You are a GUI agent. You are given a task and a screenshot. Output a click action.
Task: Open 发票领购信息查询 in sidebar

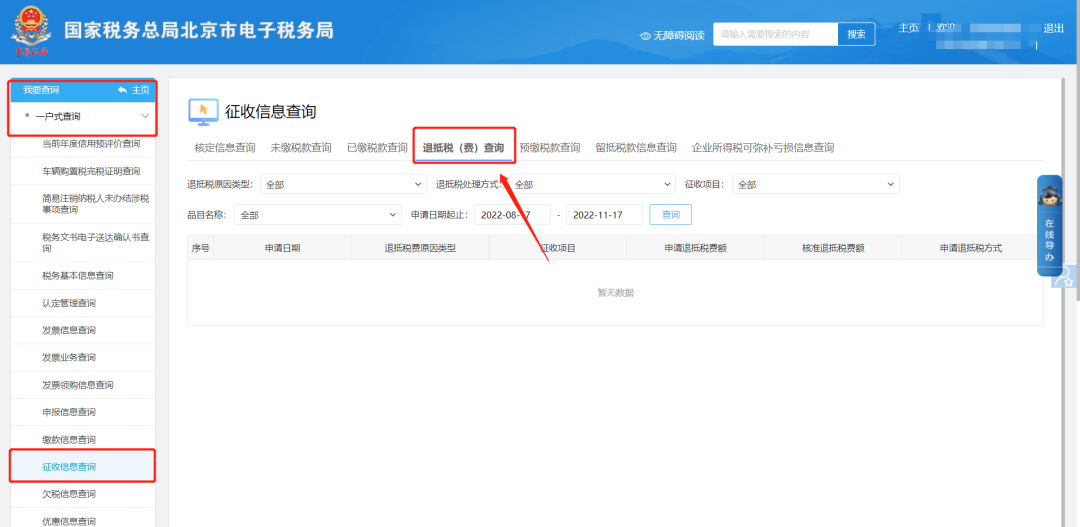point(78,385)
